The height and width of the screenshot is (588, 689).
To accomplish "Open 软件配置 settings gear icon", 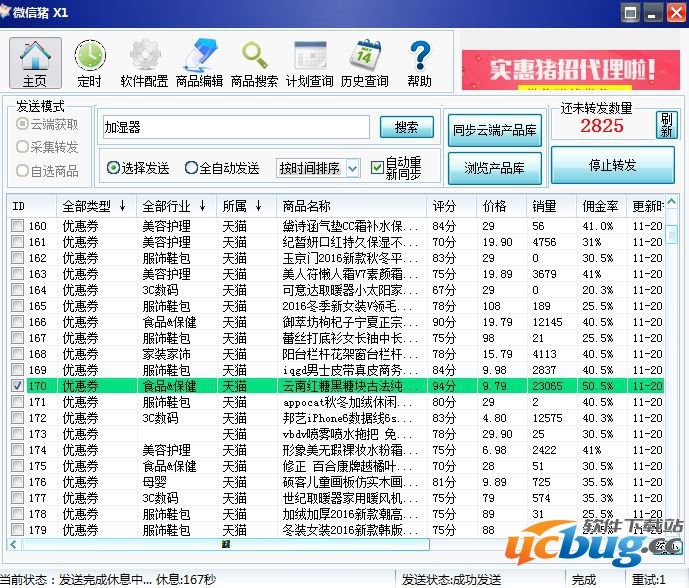I will [x=144, y=63].
